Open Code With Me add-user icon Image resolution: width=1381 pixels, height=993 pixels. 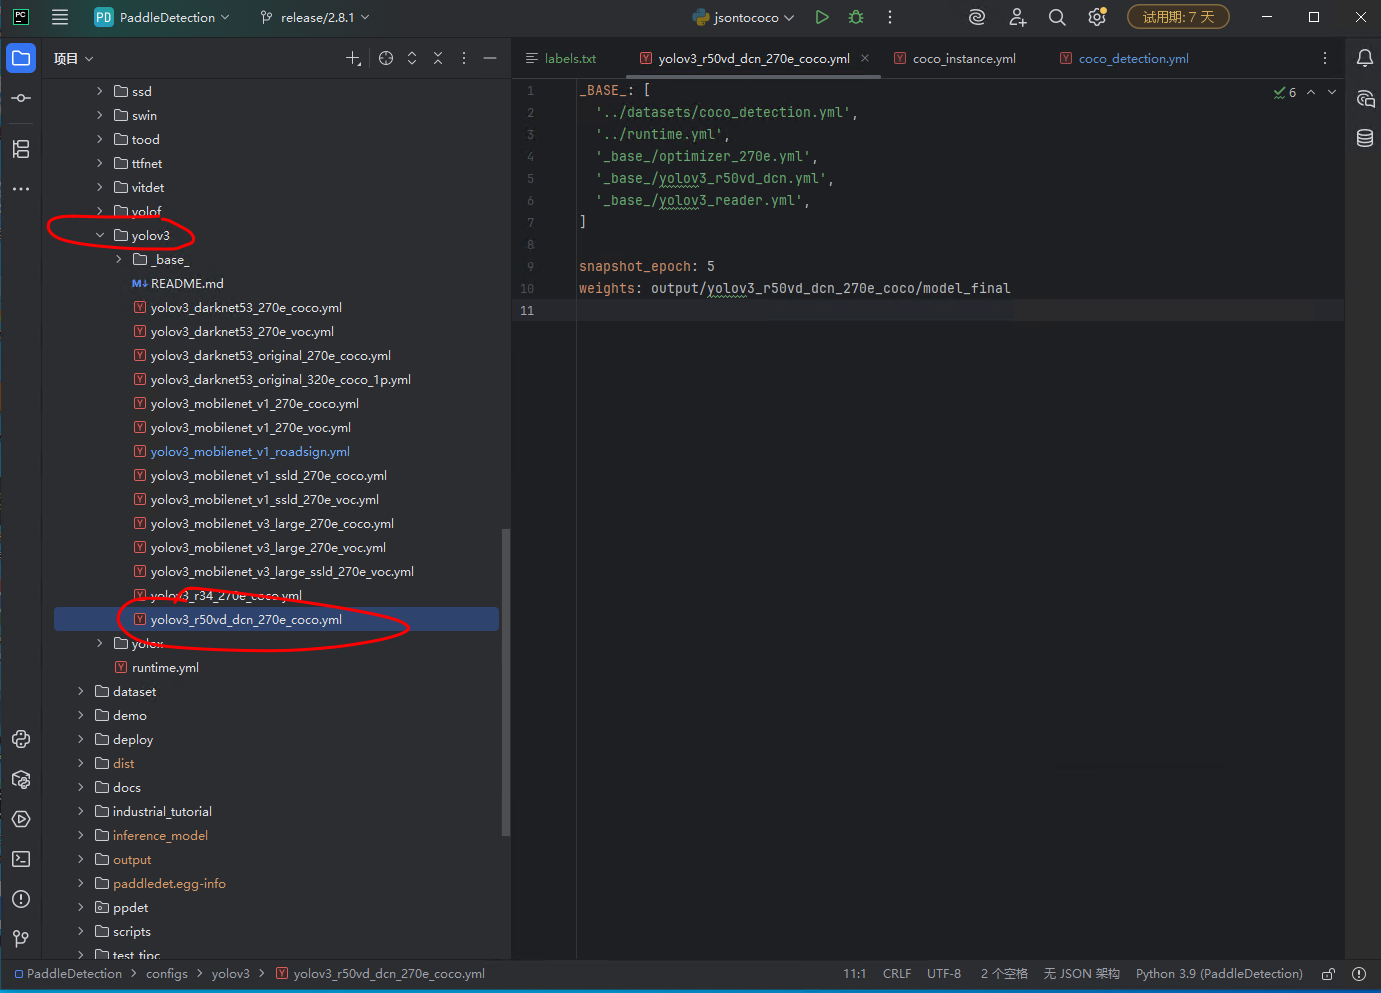pyautogui.click(x=1017, y=17)
